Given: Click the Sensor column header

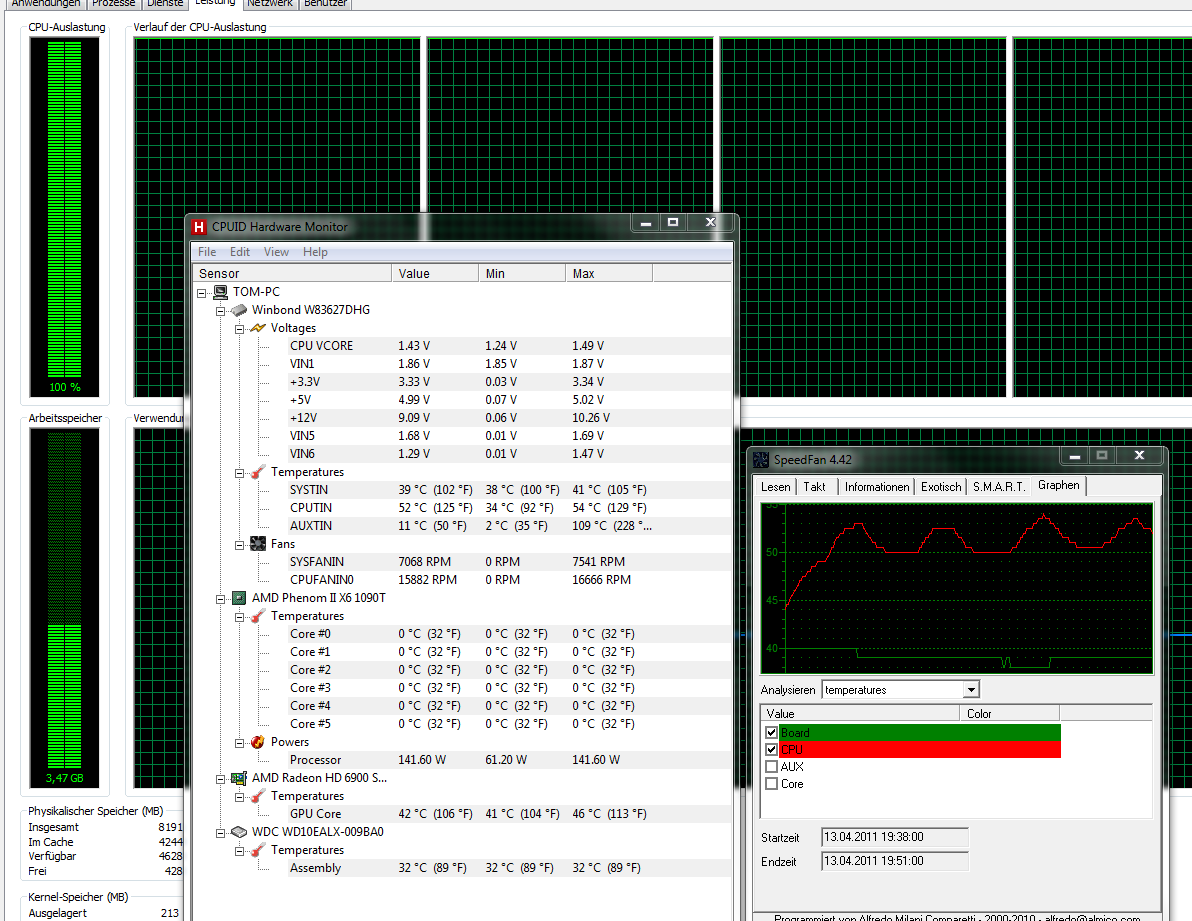Looking at the screenshot, I should (x=292, y=274).
